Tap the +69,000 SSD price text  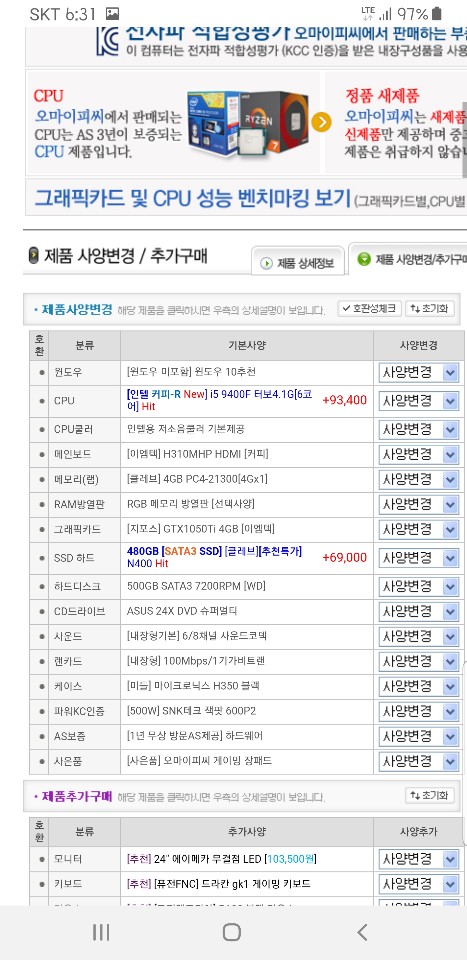(345, 558)
